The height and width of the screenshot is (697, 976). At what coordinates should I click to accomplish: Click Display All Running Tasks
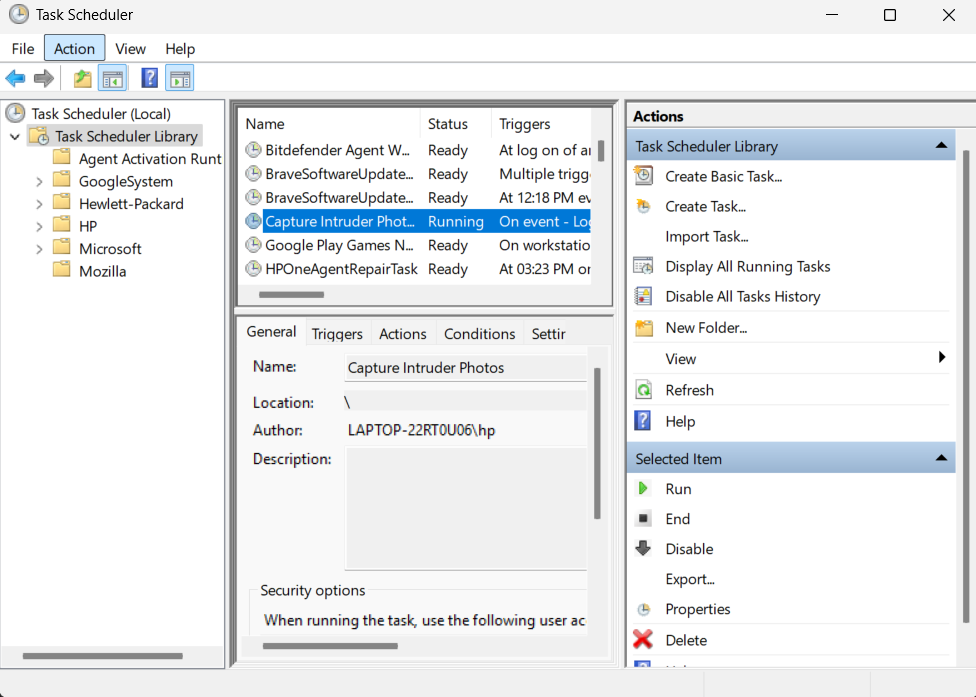coord(747,266)
